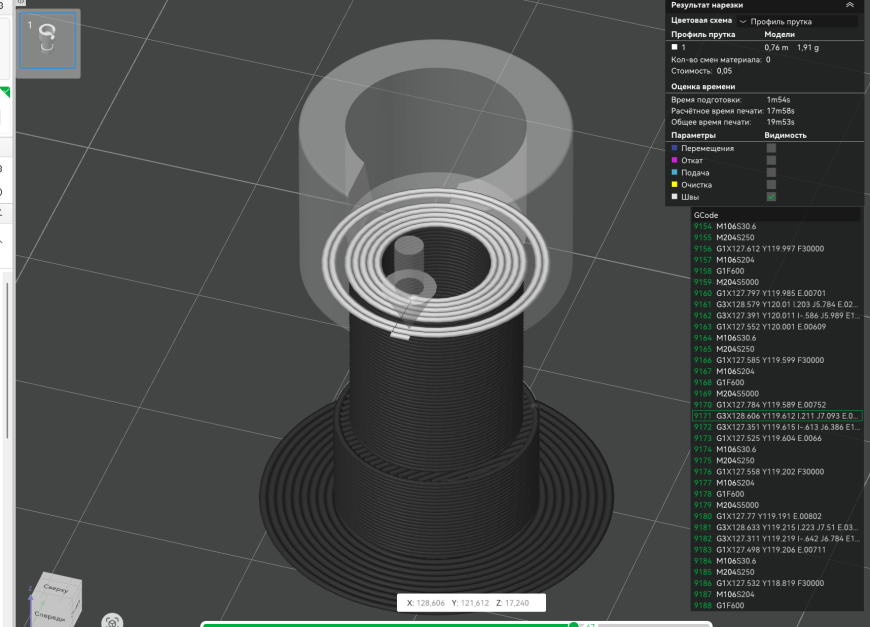Screen dimensions: 870x627
Task: Click the cyan Подача color swatch
Action: [x=675, y=173]
